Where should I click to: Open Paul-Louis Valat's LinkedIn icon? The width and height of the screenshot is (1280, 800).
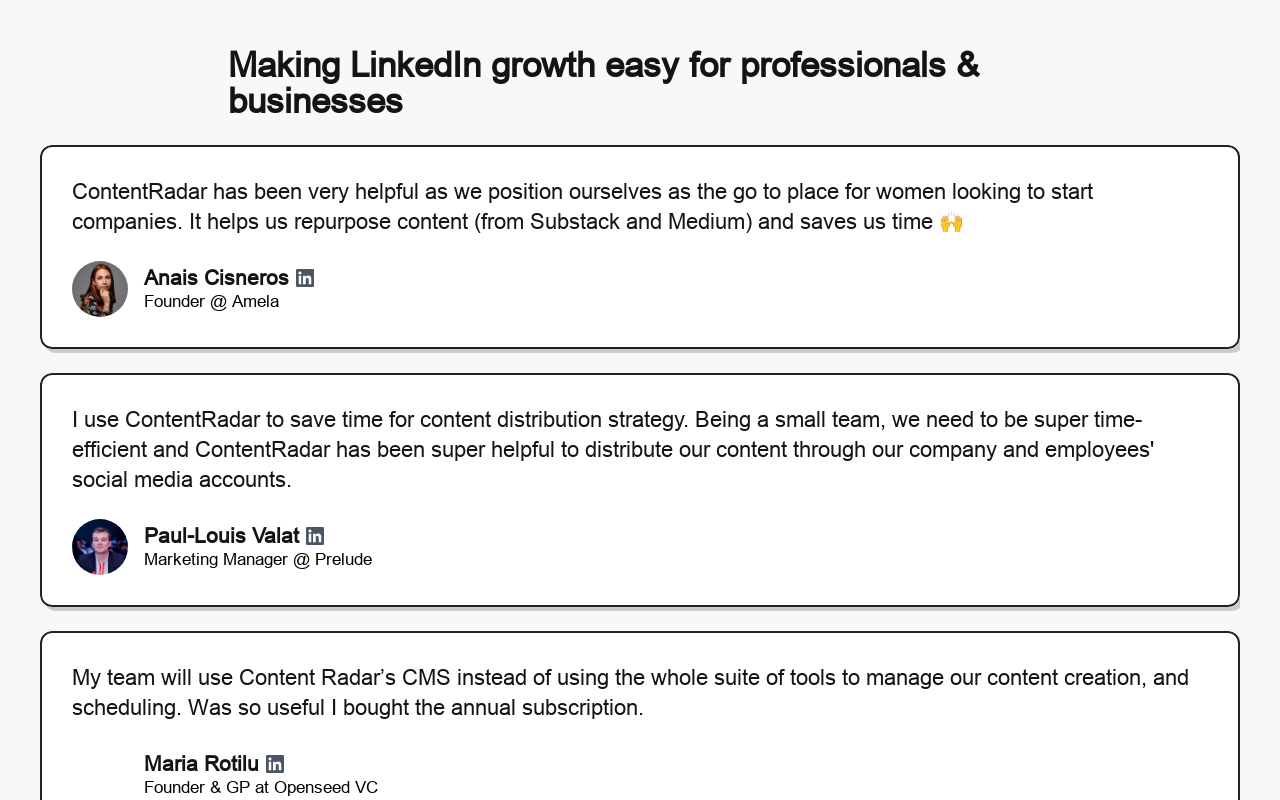[315, 536]
